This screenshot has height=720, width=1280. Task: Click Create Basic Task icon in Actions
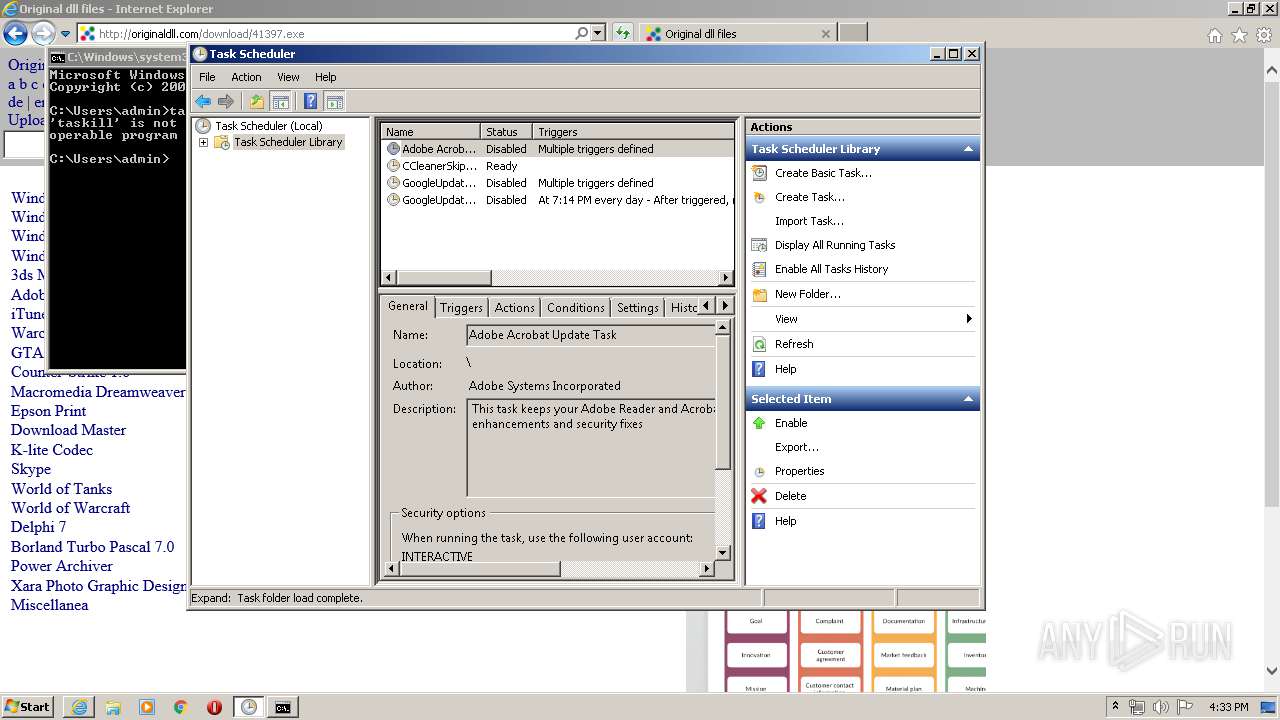pos(760,173)
